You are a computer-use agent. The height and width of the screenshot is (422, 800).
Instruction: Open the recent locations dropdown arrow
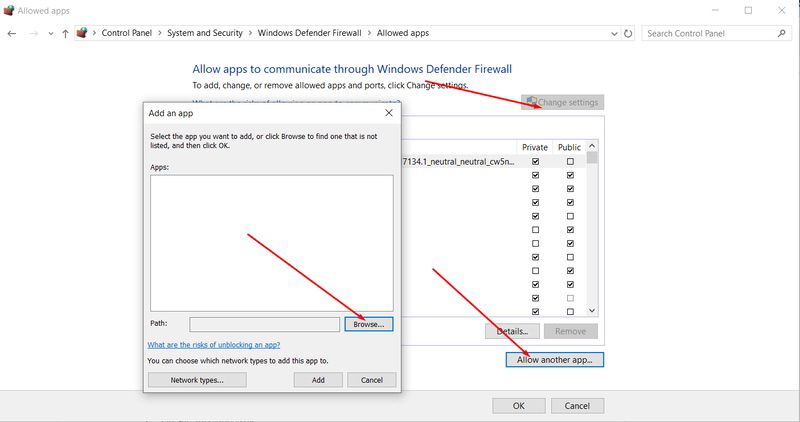pyautogui.click(x=51, y=34)
